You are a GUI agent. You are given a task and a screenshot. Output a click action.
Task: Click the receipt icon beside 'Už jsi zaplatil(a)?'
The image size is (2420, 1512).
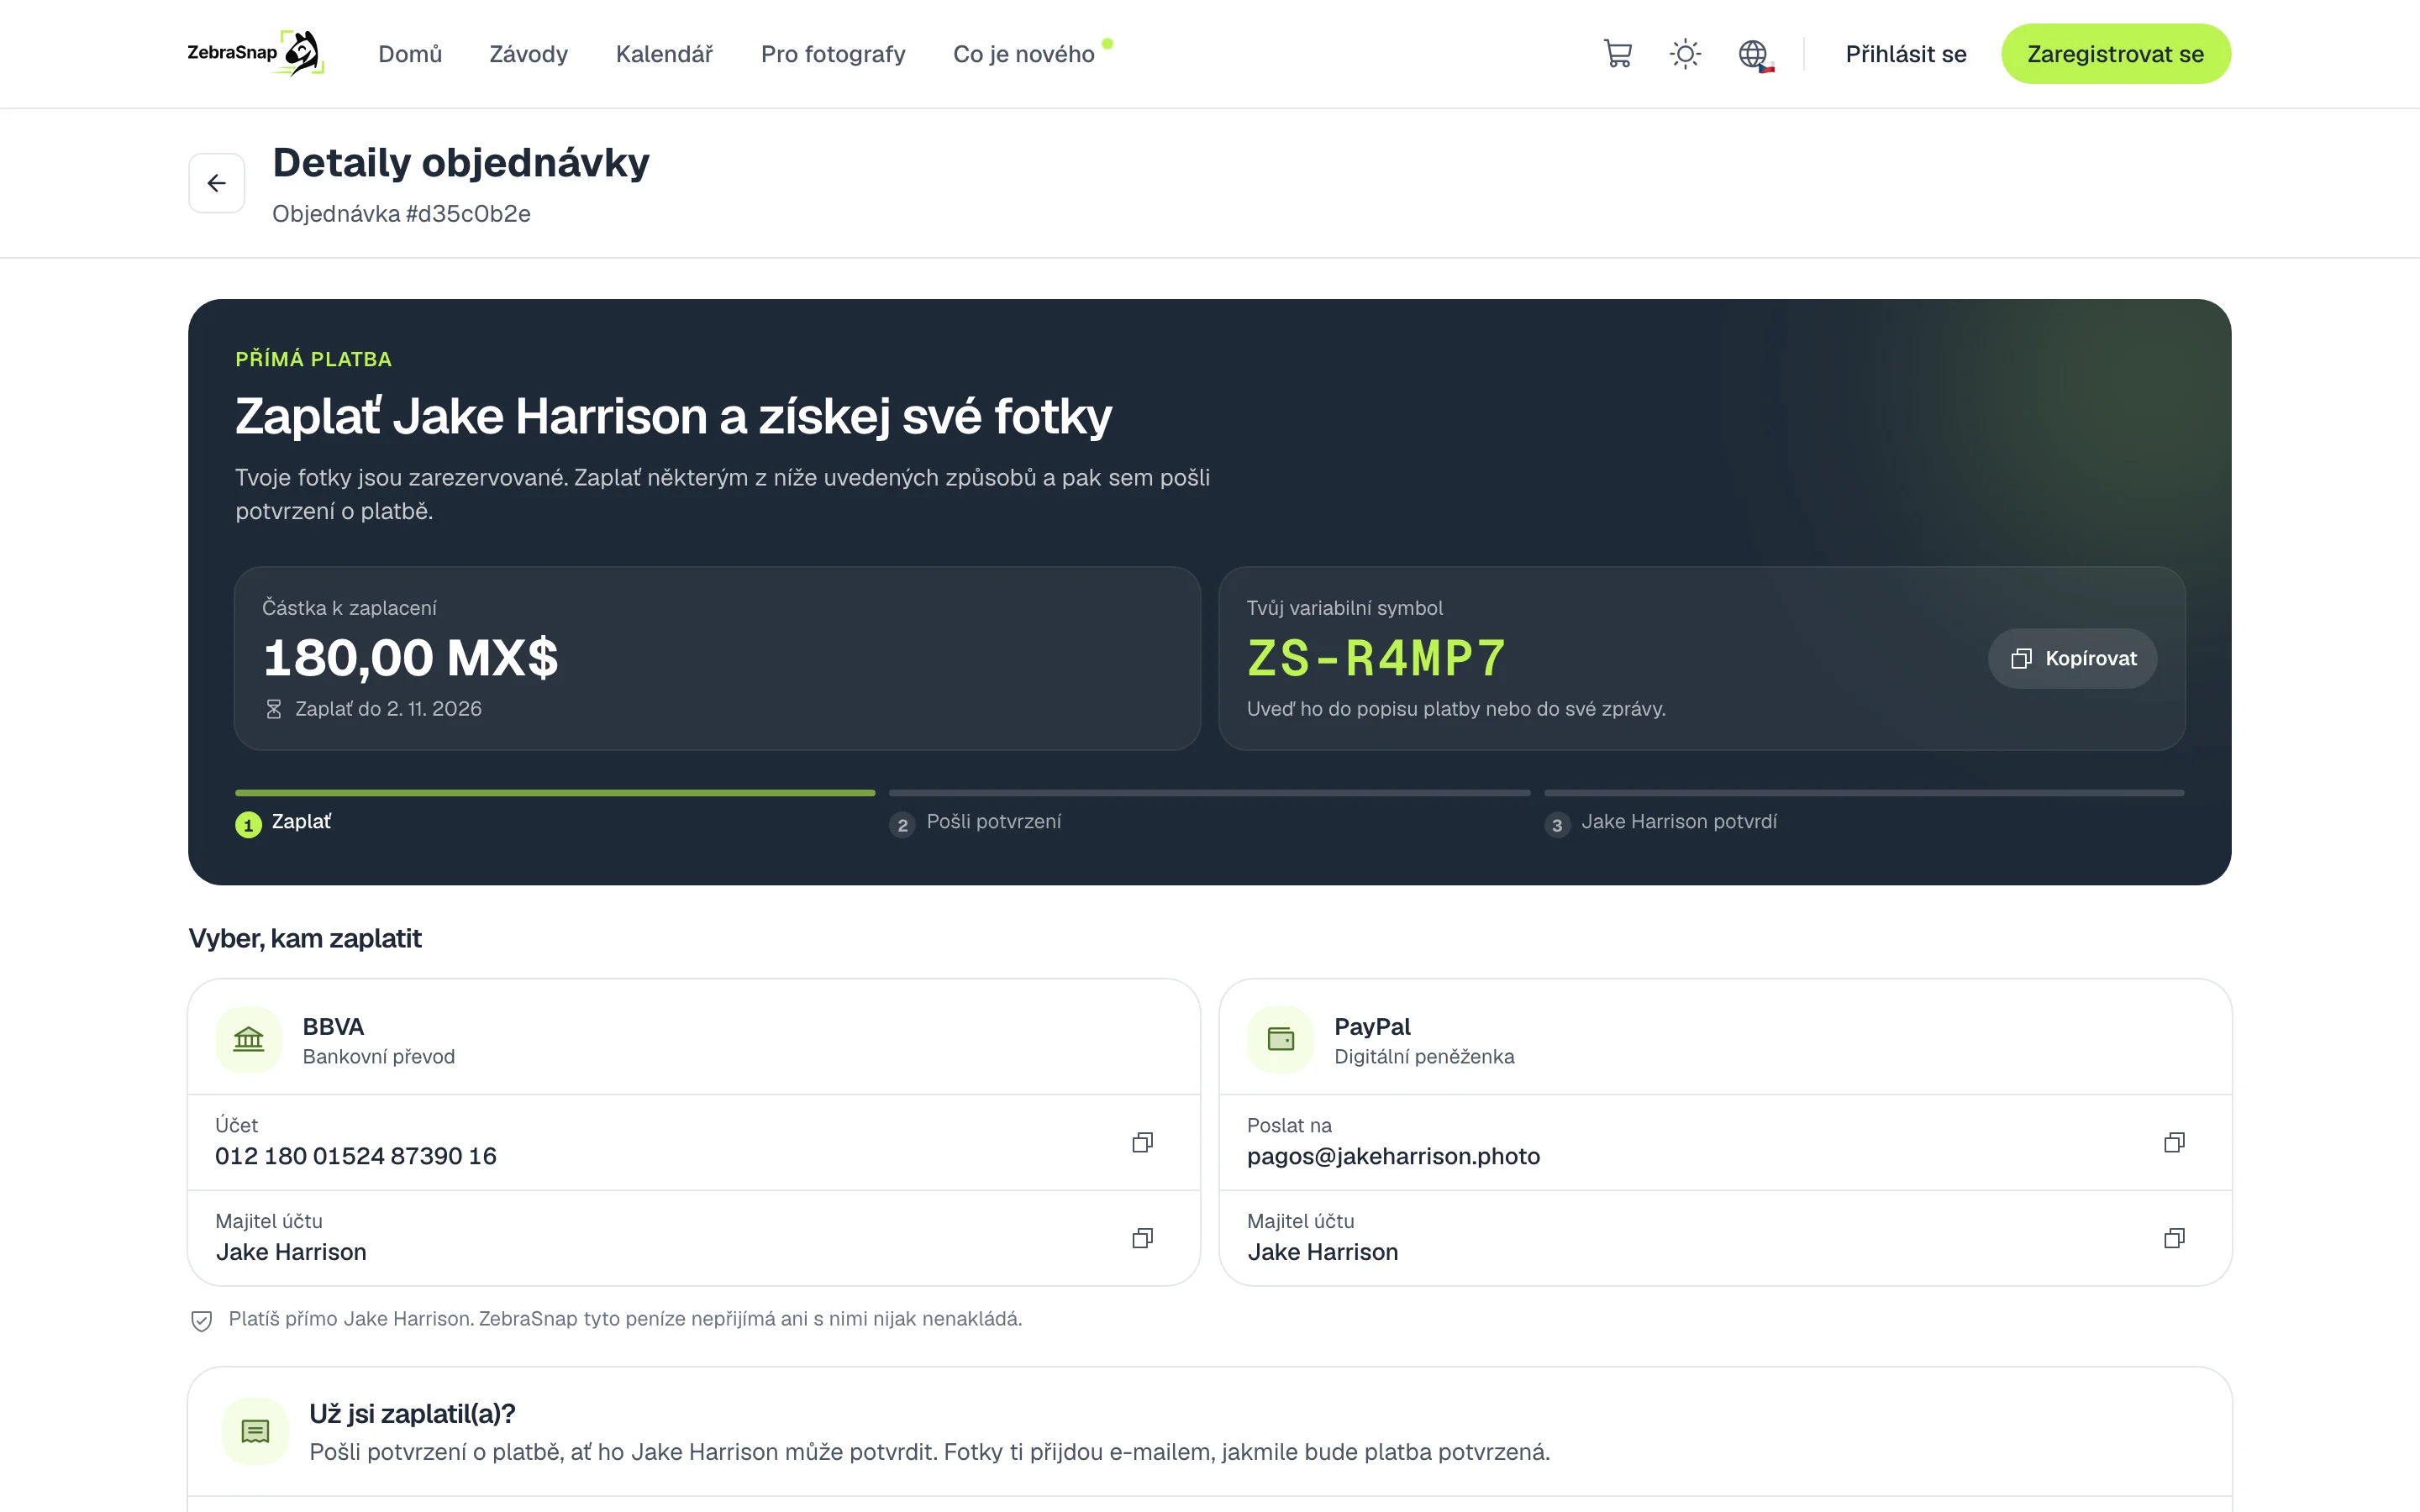256,1431
